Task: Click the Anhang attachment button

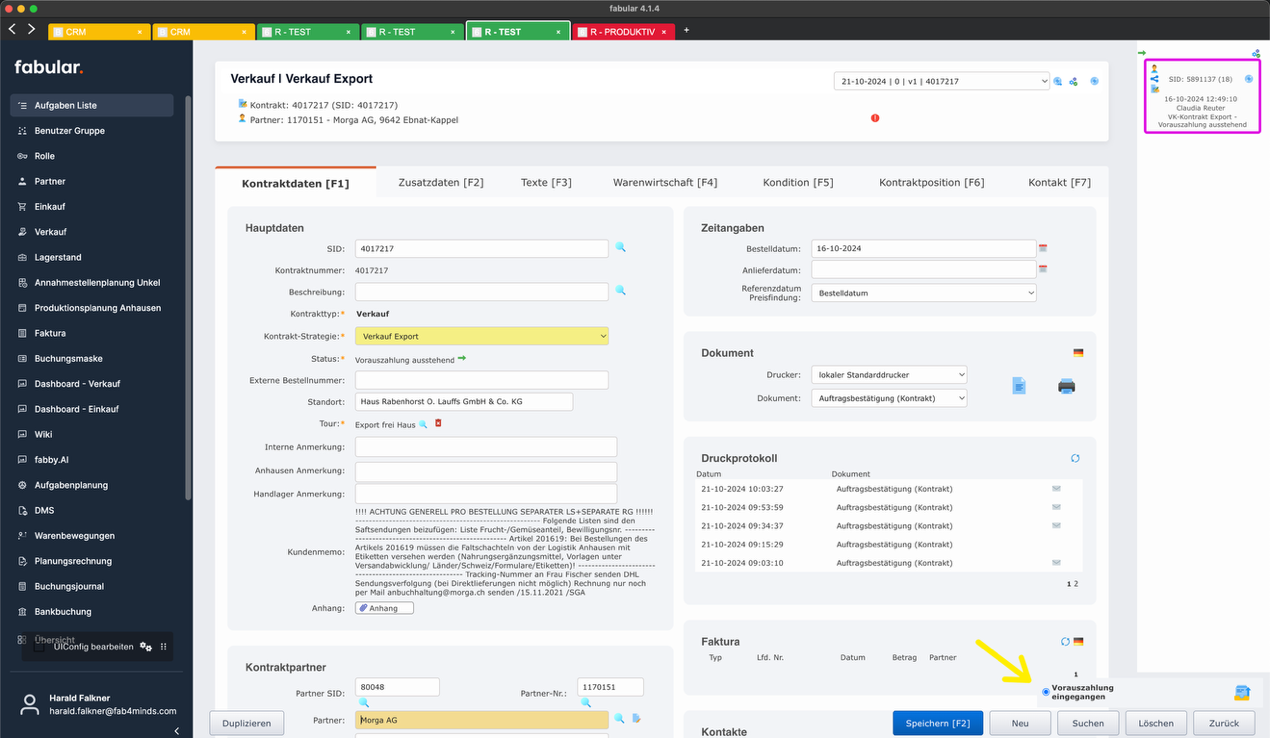Action: (x=384, y=607)
